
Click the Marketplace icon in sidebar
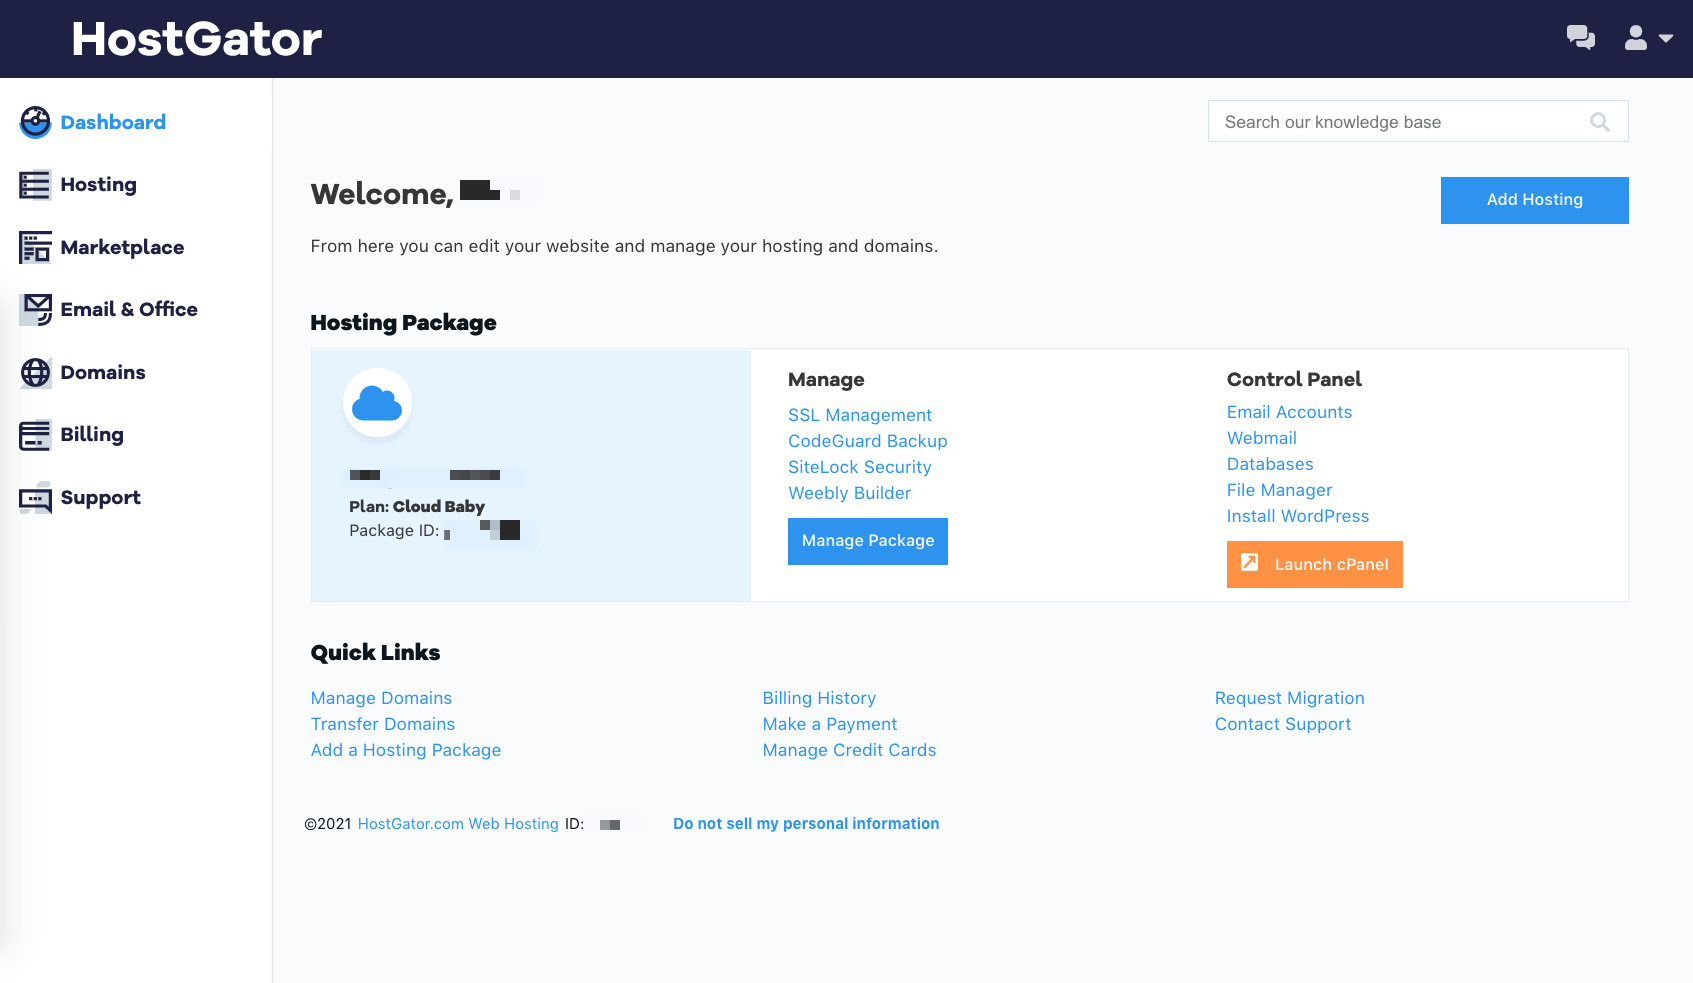pyautogui.click(x=35, y=247)
